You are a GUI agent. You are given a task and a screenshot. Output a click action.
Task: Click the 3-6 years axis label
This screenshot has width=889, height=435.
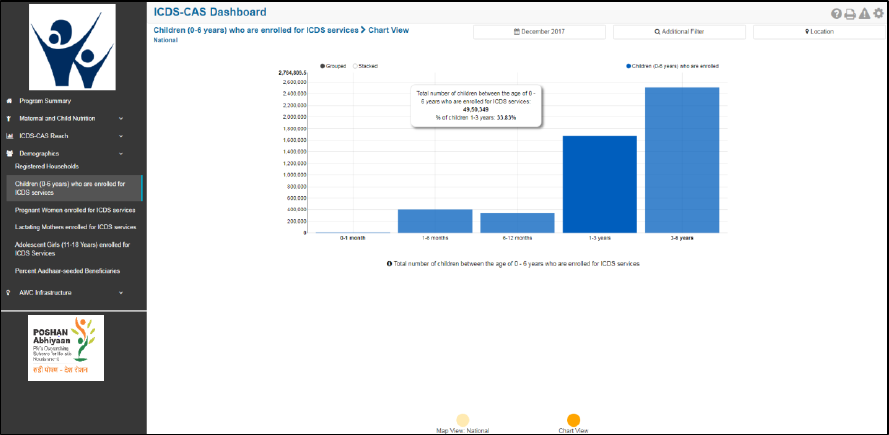tap(682, 238)
